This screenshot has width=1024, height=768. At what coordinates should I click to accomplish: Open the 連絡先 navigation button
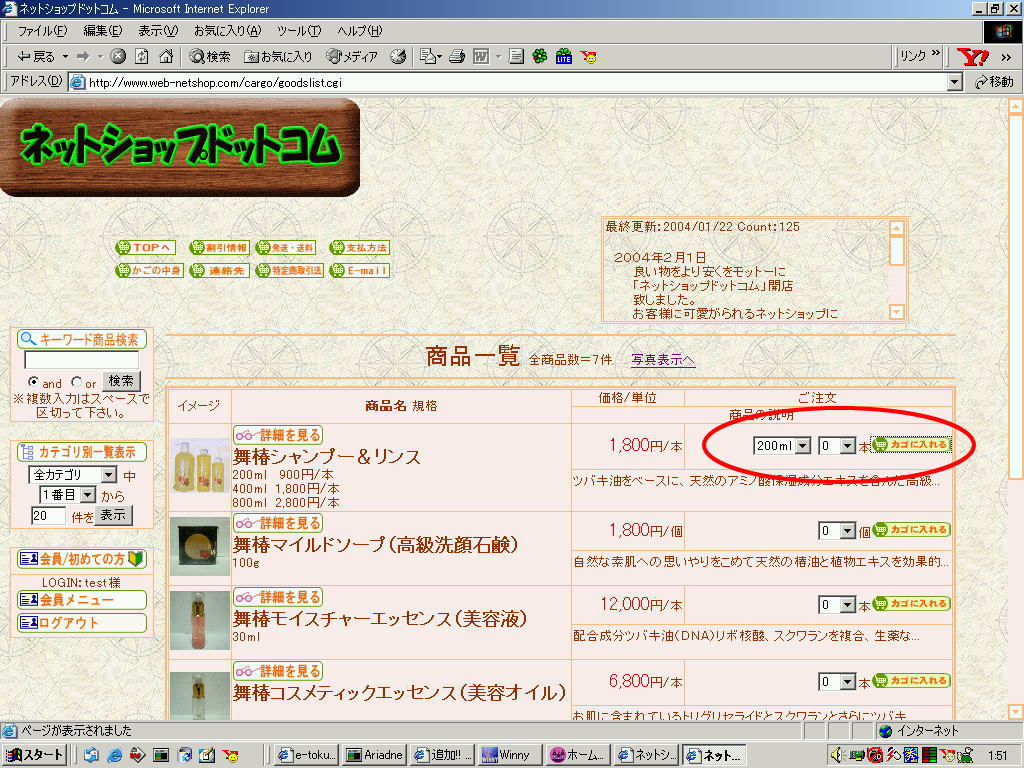(219, 270)
